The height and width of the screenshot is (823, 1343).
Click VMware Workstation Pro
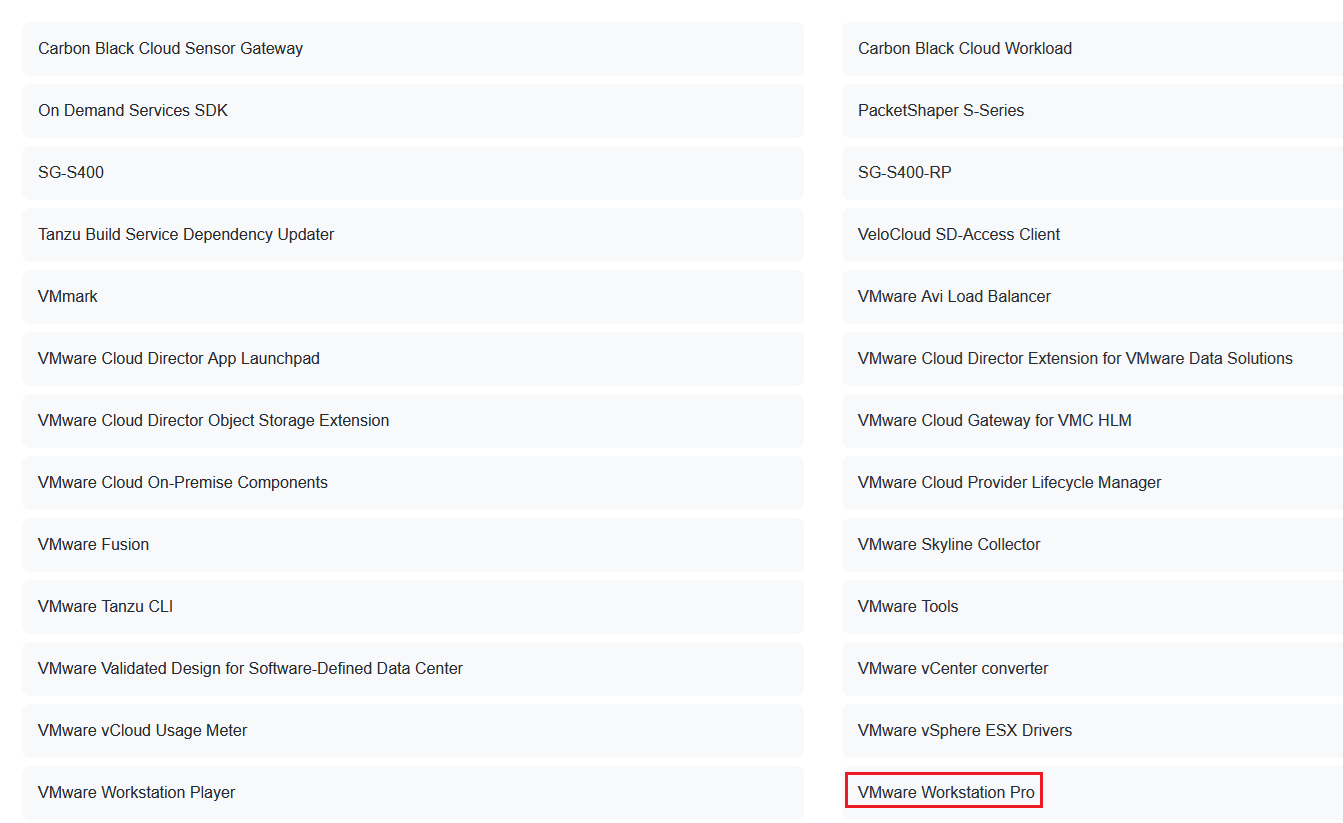click(x=1092, y=793)
